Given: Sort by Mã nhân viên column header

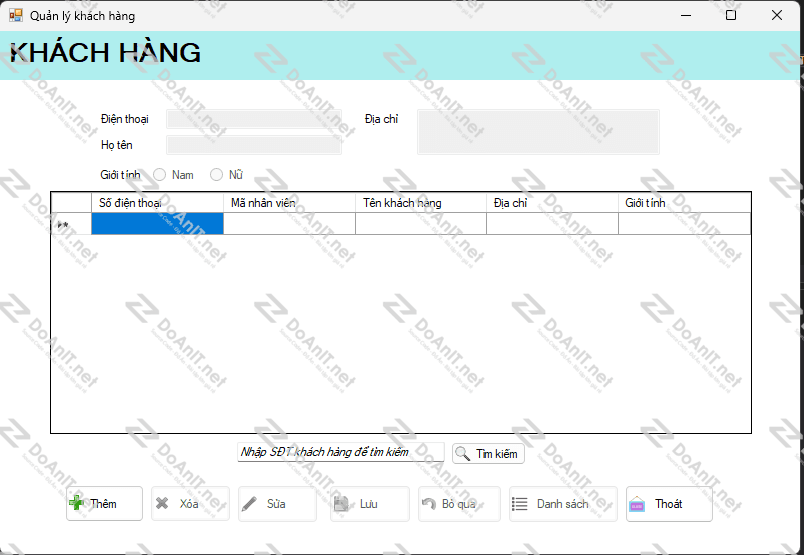Looking at the screenshot, I should 289,203.
